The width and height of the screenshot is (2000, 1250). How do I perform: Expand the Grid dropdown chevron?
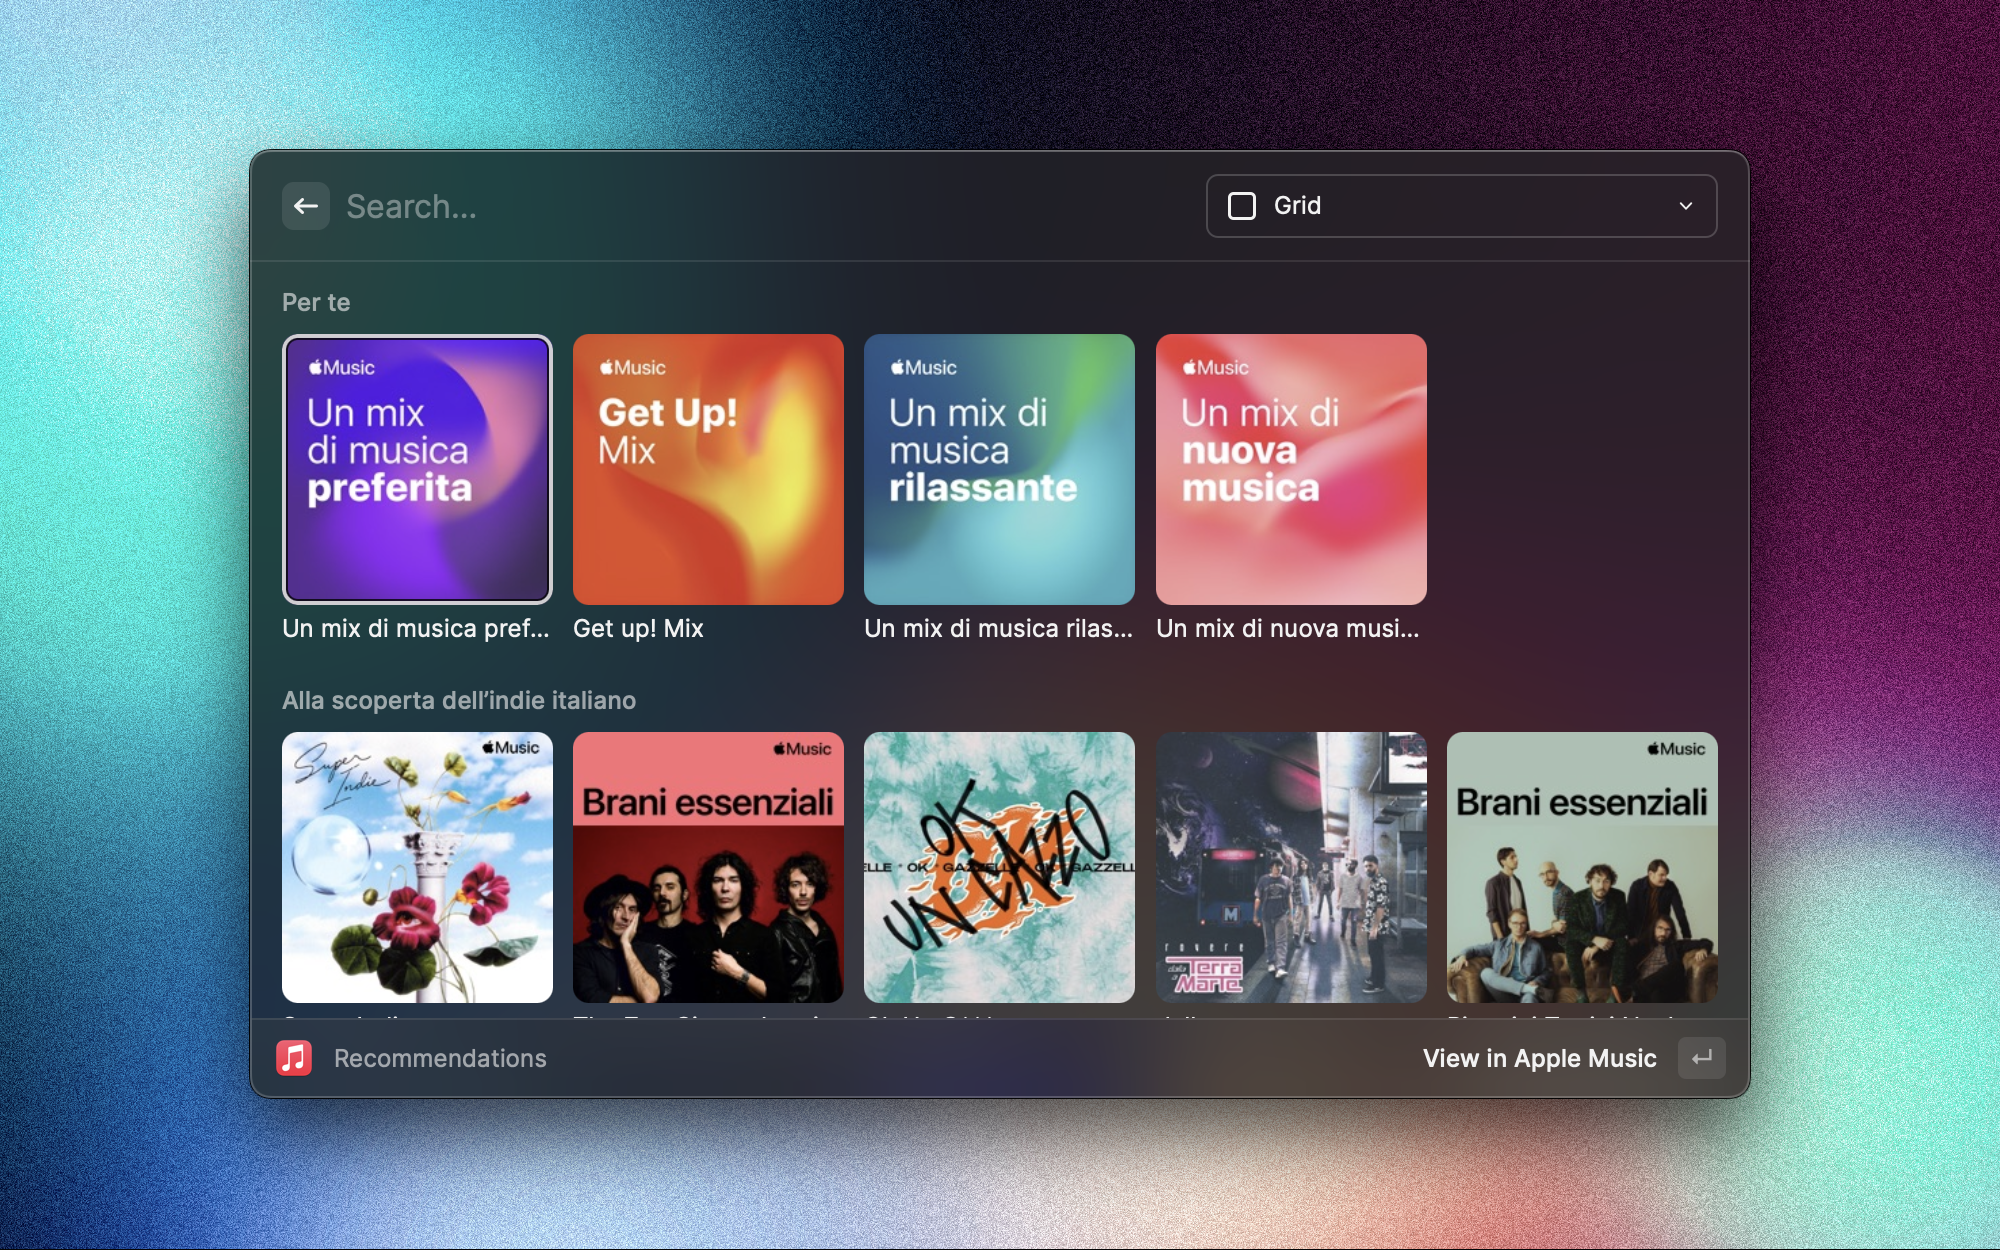click(1686, 206)
